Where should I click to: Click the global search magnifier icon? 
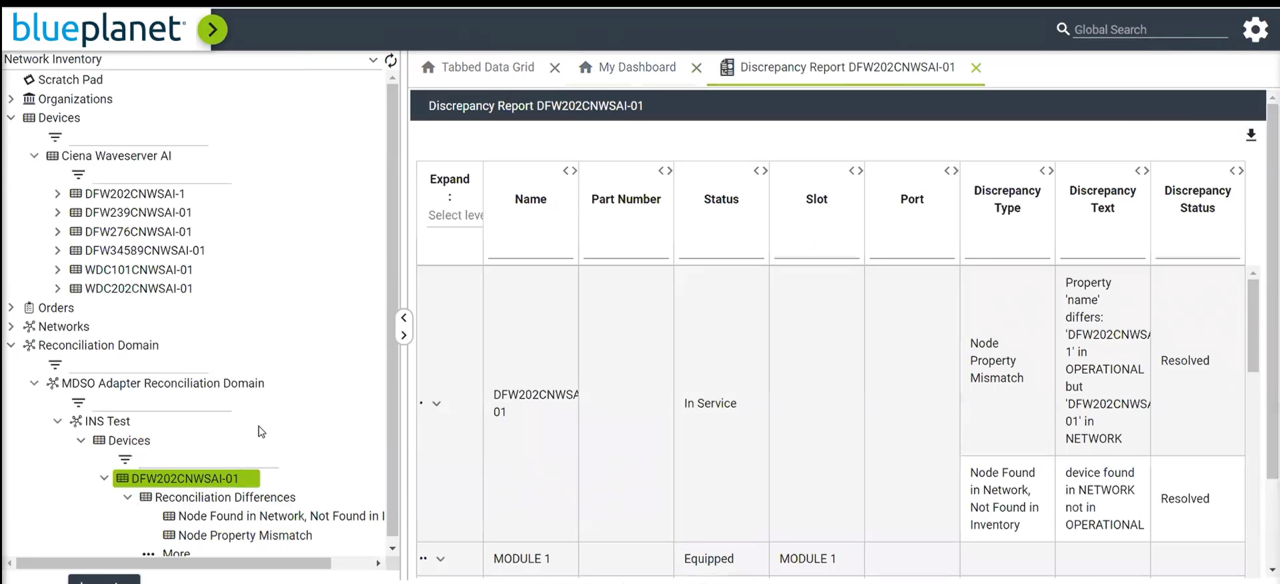pyautogui.click(x=1063, y=30)
